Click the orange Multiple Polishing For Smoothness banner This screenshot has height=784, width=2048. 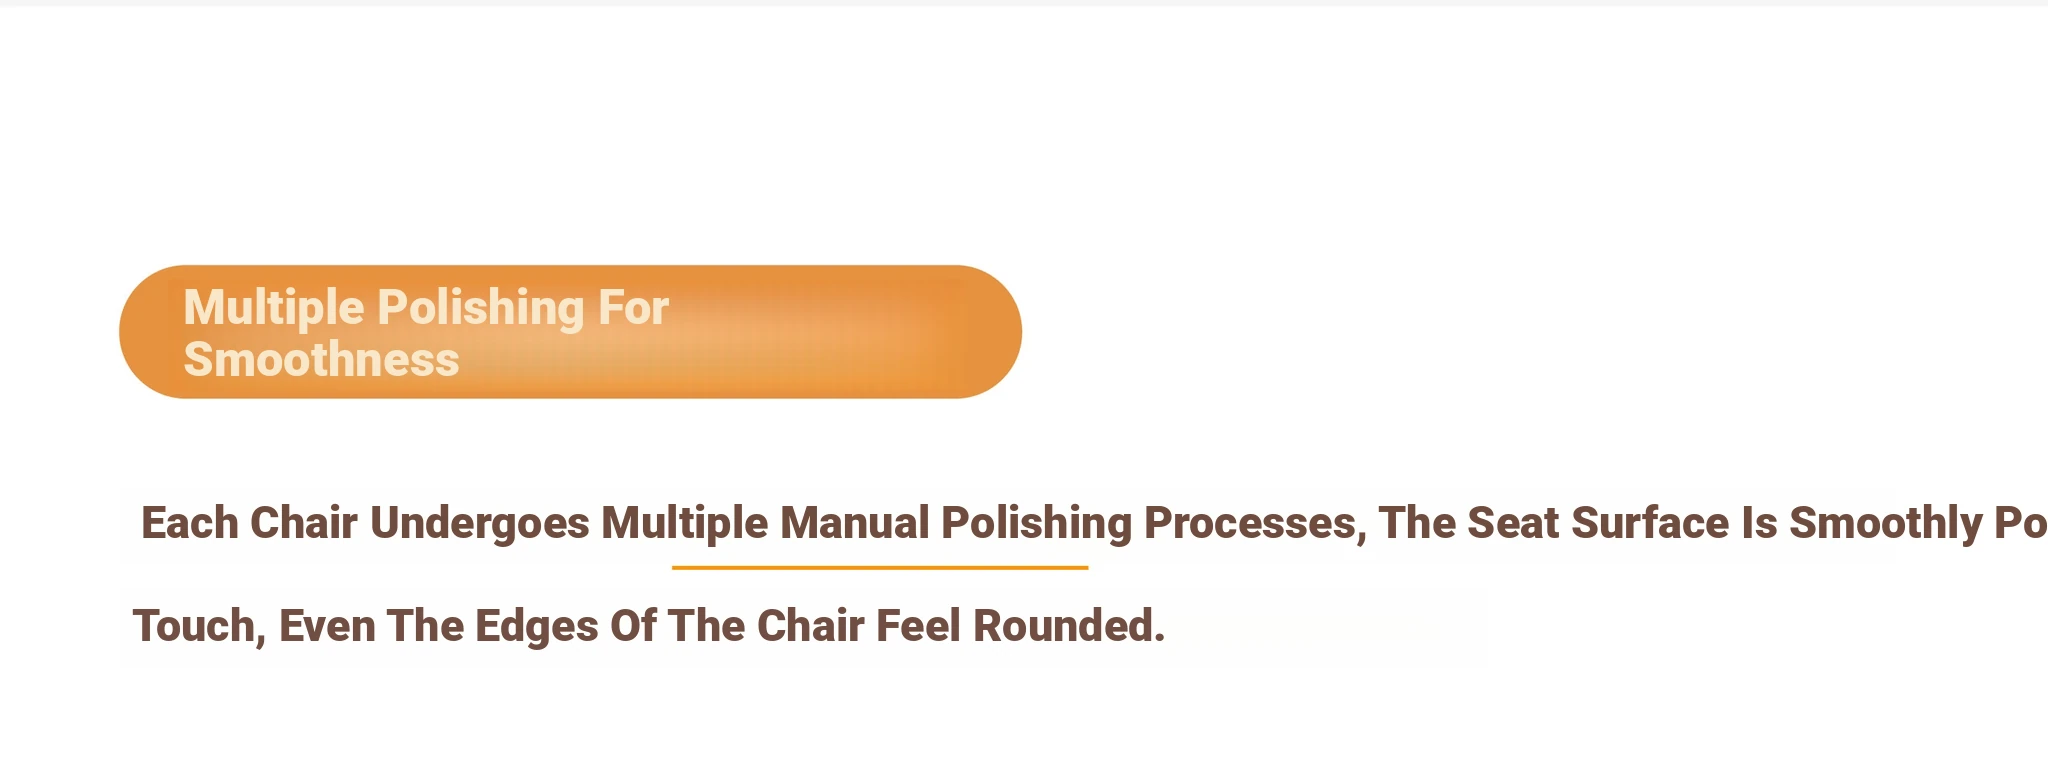point(570,332)
